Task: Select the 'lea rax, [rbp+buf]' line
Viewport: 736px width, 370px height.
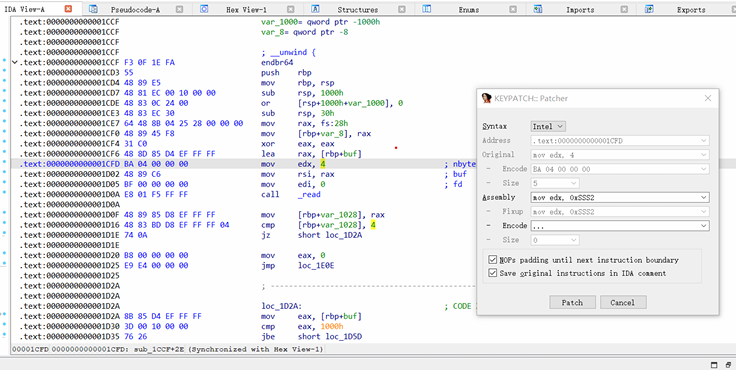Action: coord(311,154)
